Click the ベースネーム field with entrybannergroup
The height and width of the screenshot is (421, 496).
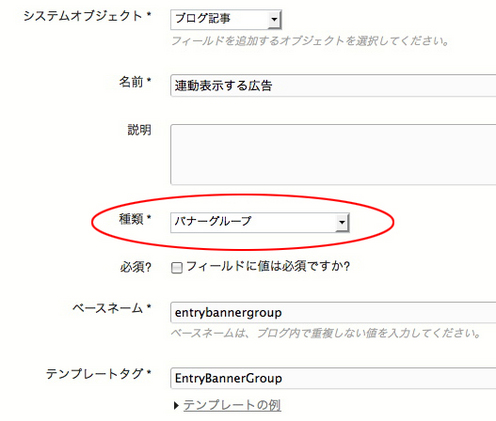333,312
